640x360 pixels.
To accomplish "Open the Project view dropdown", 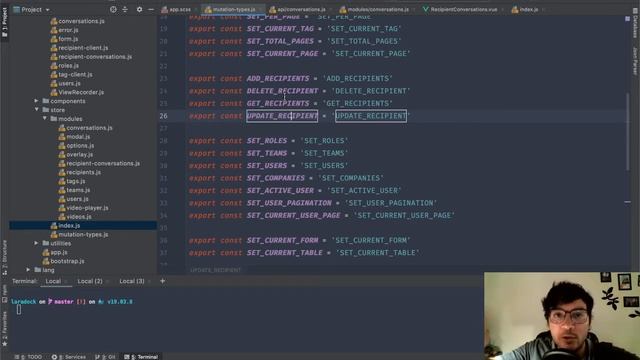I will point(31,9).
